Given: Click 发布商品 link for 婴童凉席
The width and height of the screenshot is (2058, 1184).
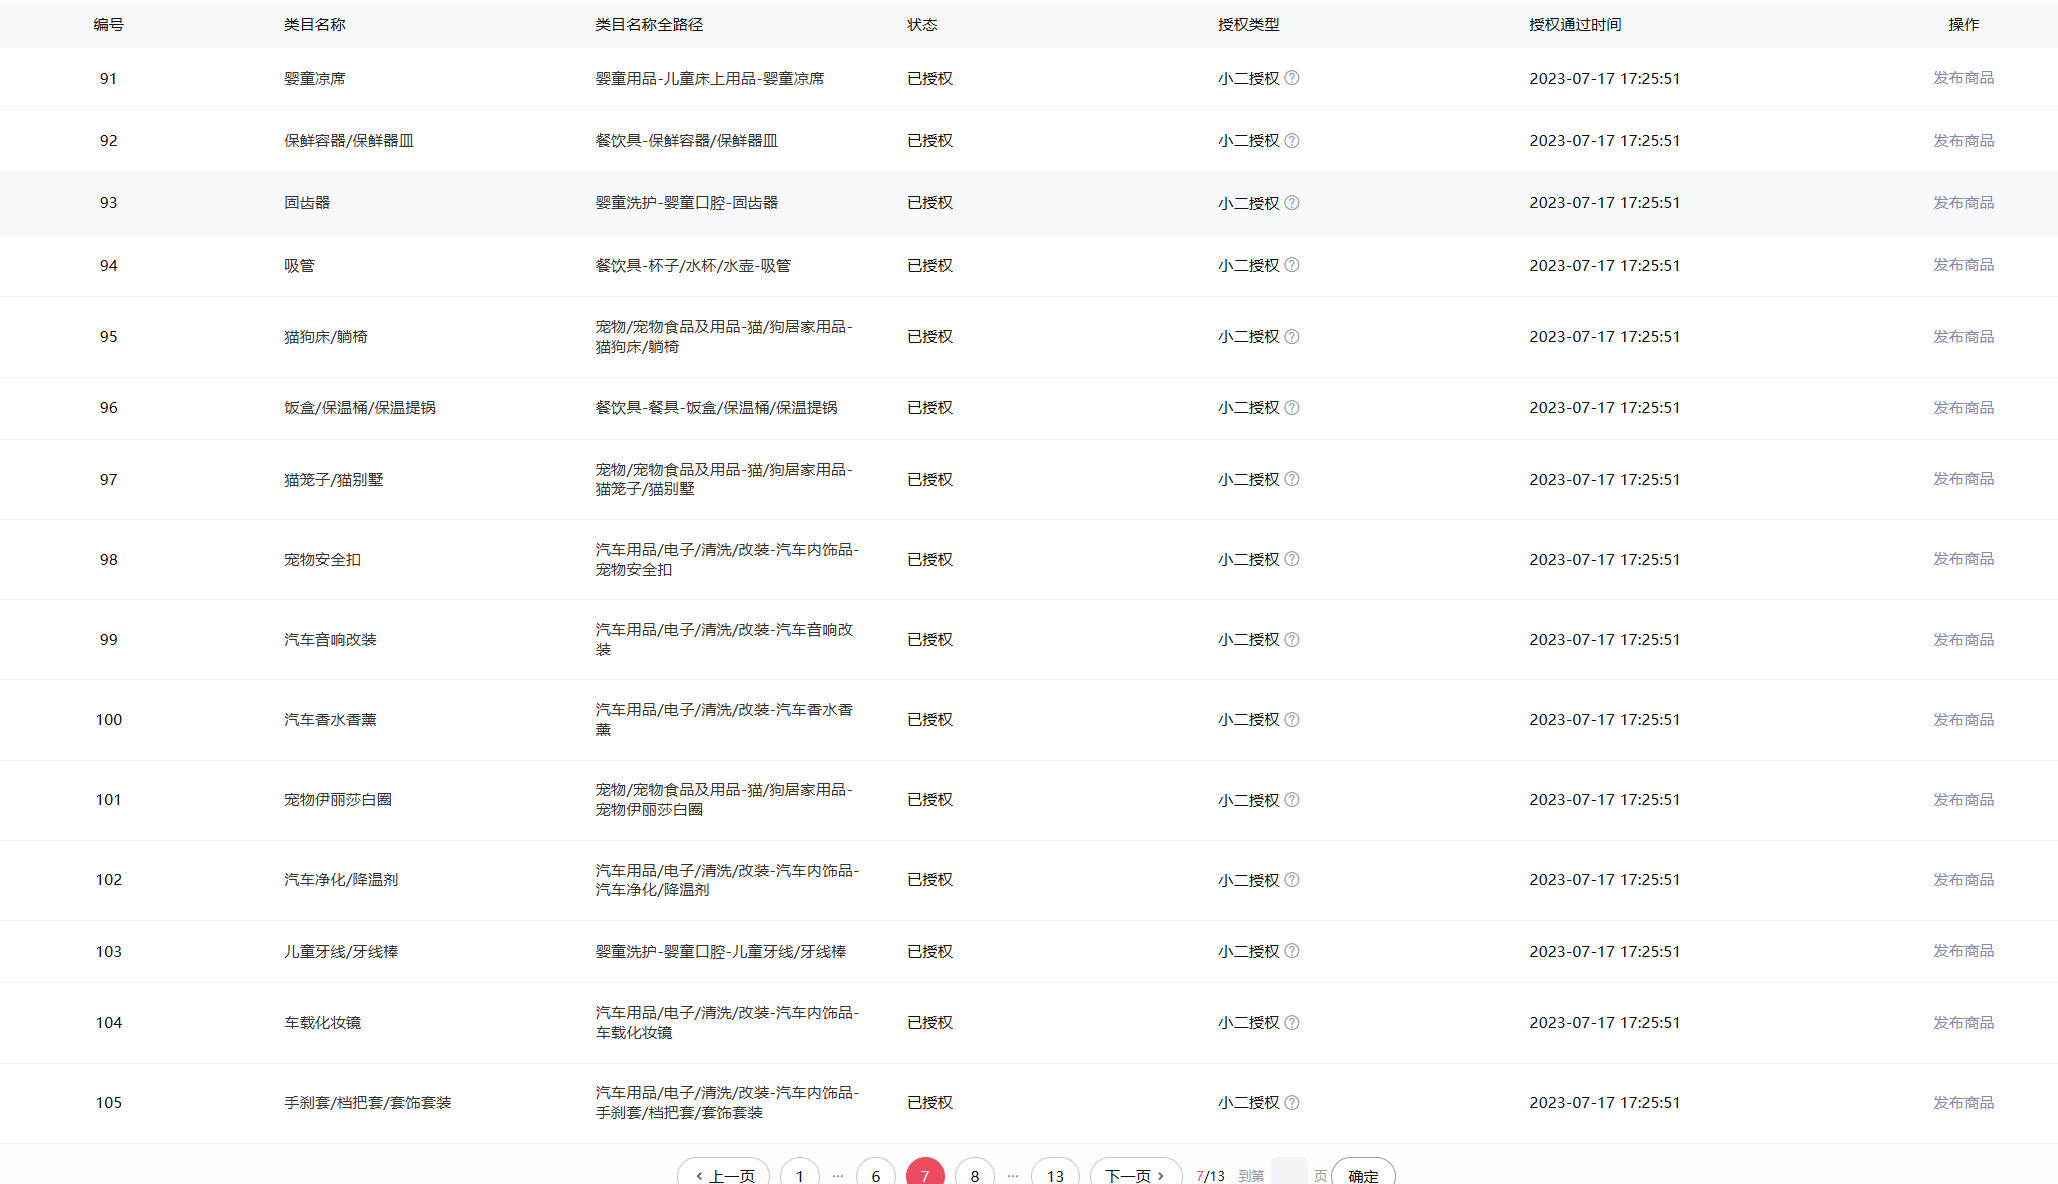Looking at the screenshot, I should 1962,78.
